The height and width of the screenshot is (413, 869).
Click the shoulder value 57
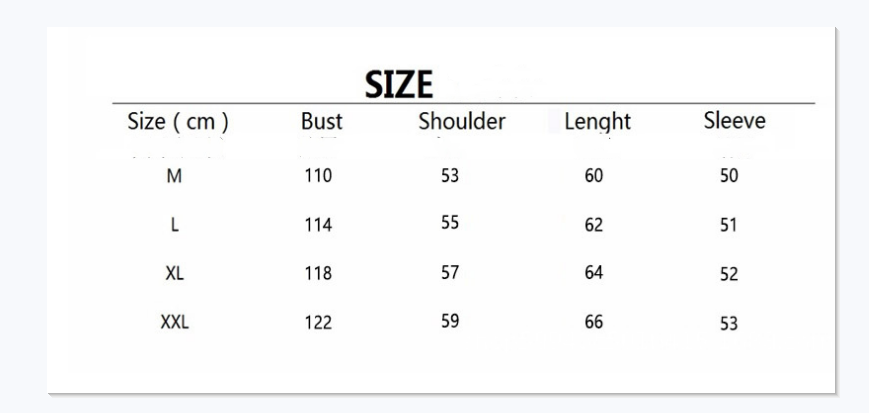point(450,272)
